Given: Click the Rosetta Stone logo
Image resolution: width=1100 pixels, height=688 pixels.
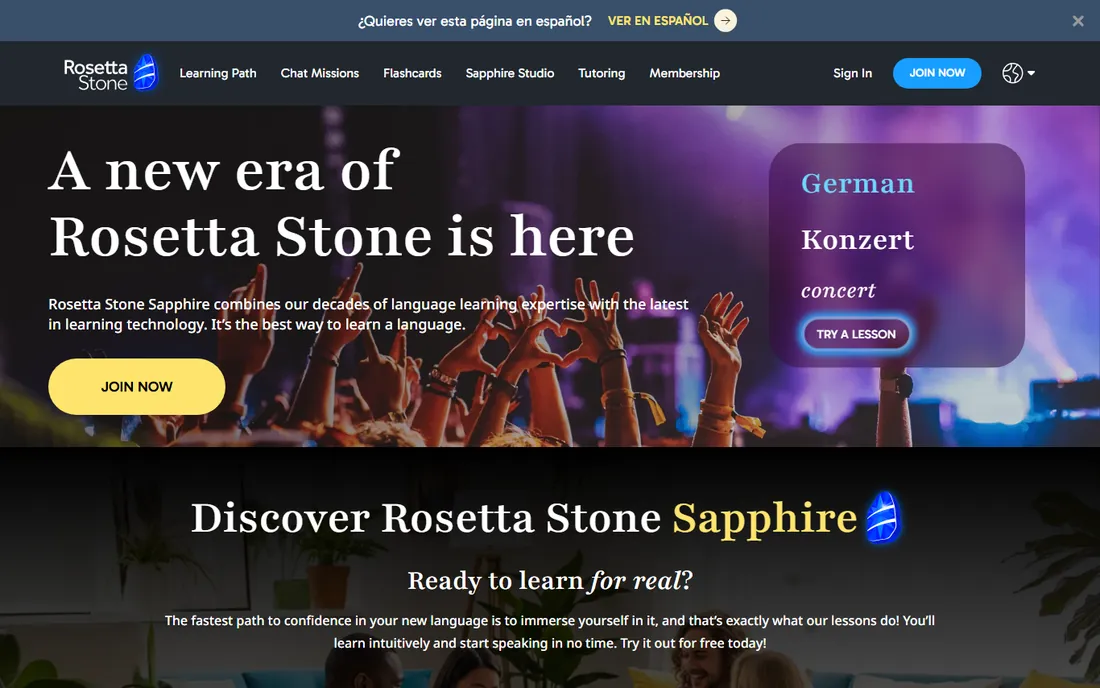Looking at the screenshot, I should [111, 73].
